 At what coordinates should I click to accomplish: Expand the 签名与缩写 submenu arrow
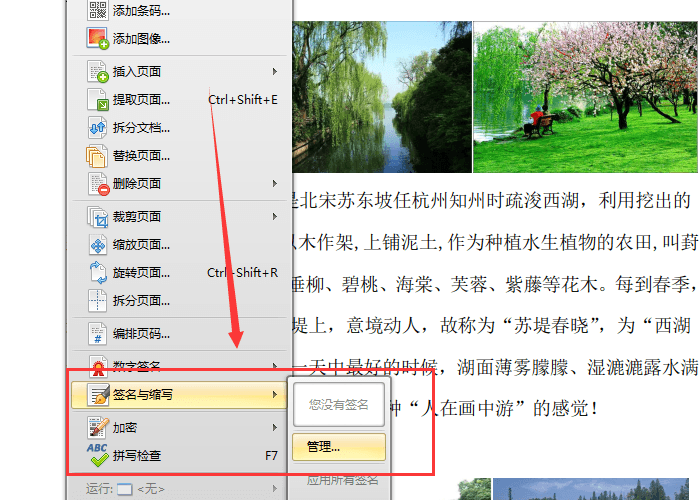pos(275,395)
